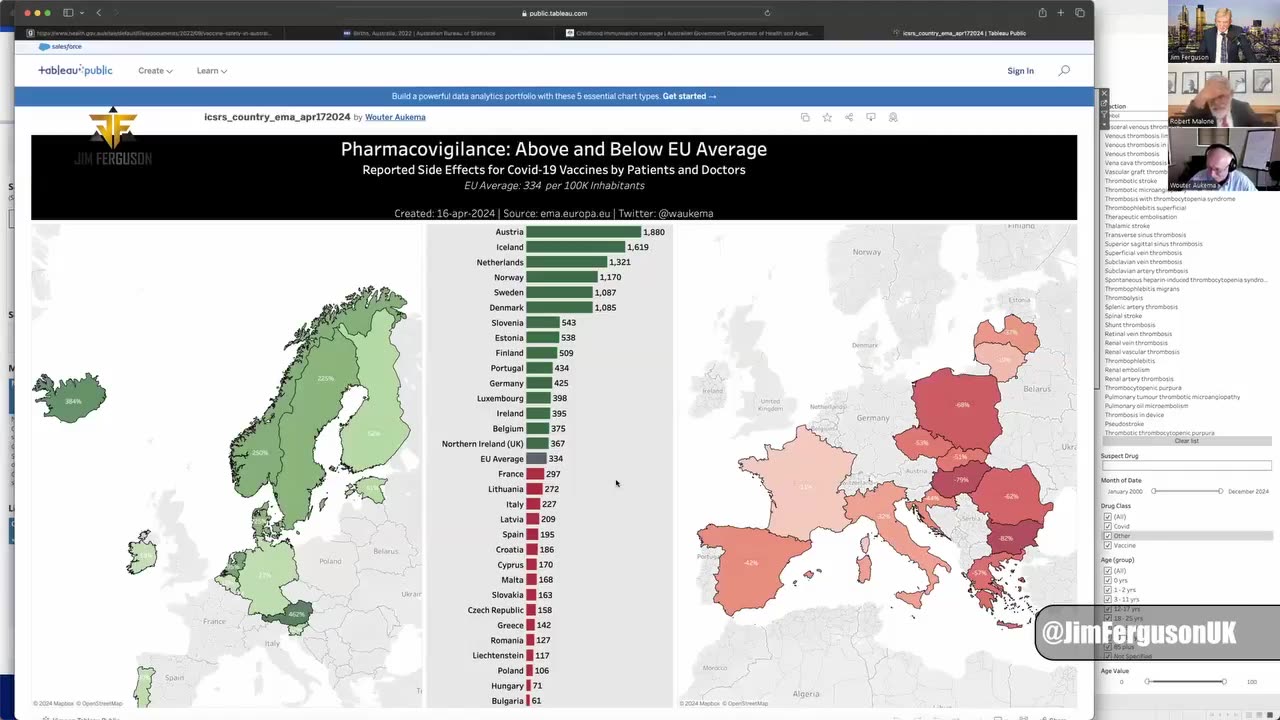Select 'Pseudostroke' in reaction list

click(x=1124, y=424)
